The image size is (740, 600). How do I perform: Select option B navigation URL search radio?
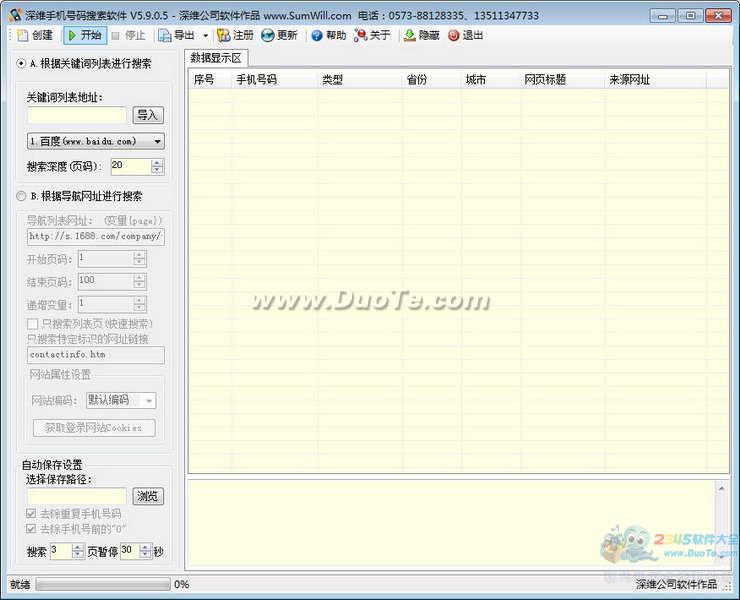(21, 196)
